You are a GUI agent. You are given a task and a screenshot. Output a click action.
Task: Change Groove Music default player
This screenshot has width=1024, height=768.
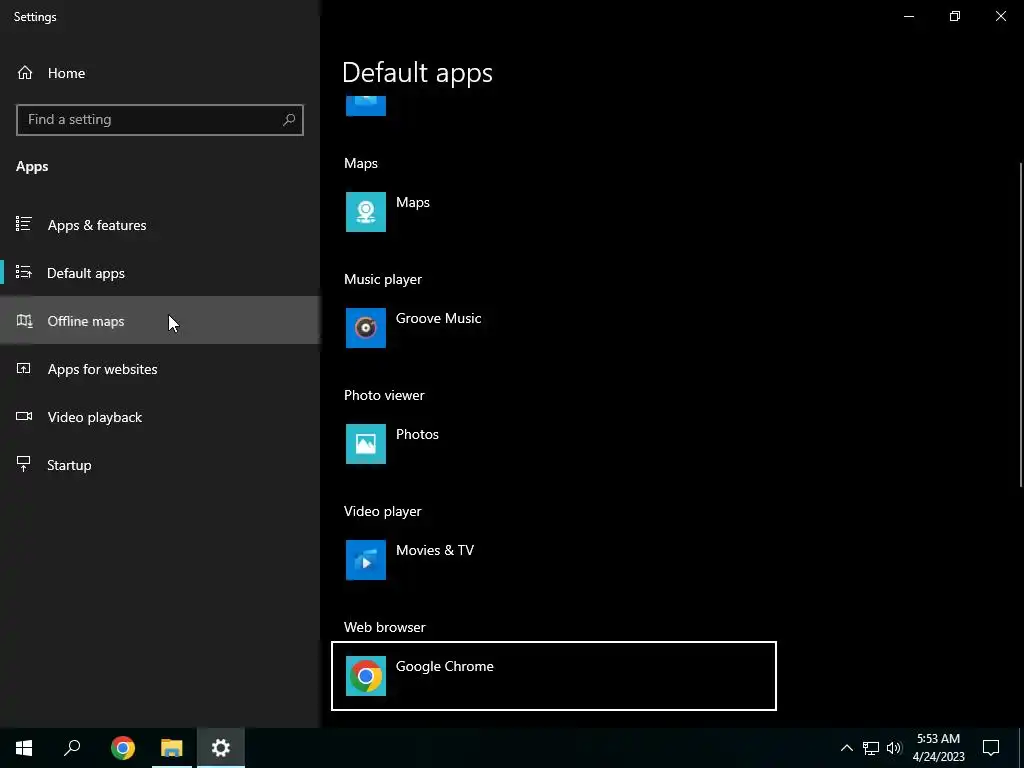click(x=554, y=328)
